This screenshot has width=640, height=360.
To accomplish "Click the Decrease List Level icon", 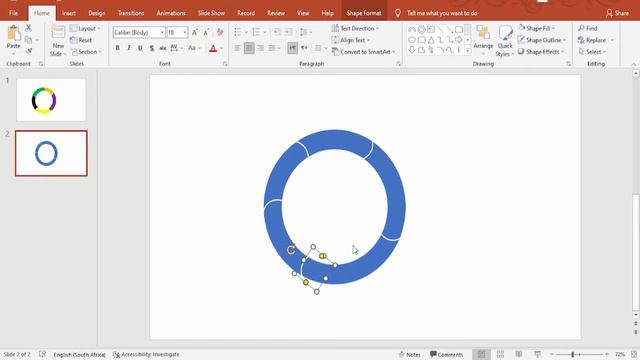I will [x=277, y=32].
